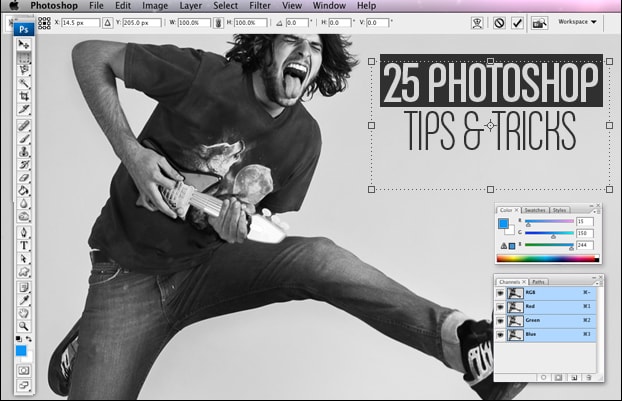The height and width of the screenshot is (401, 622).
Task: Toggle Quick Mask mode in toolbox
Action: click(x=24, y=370)
